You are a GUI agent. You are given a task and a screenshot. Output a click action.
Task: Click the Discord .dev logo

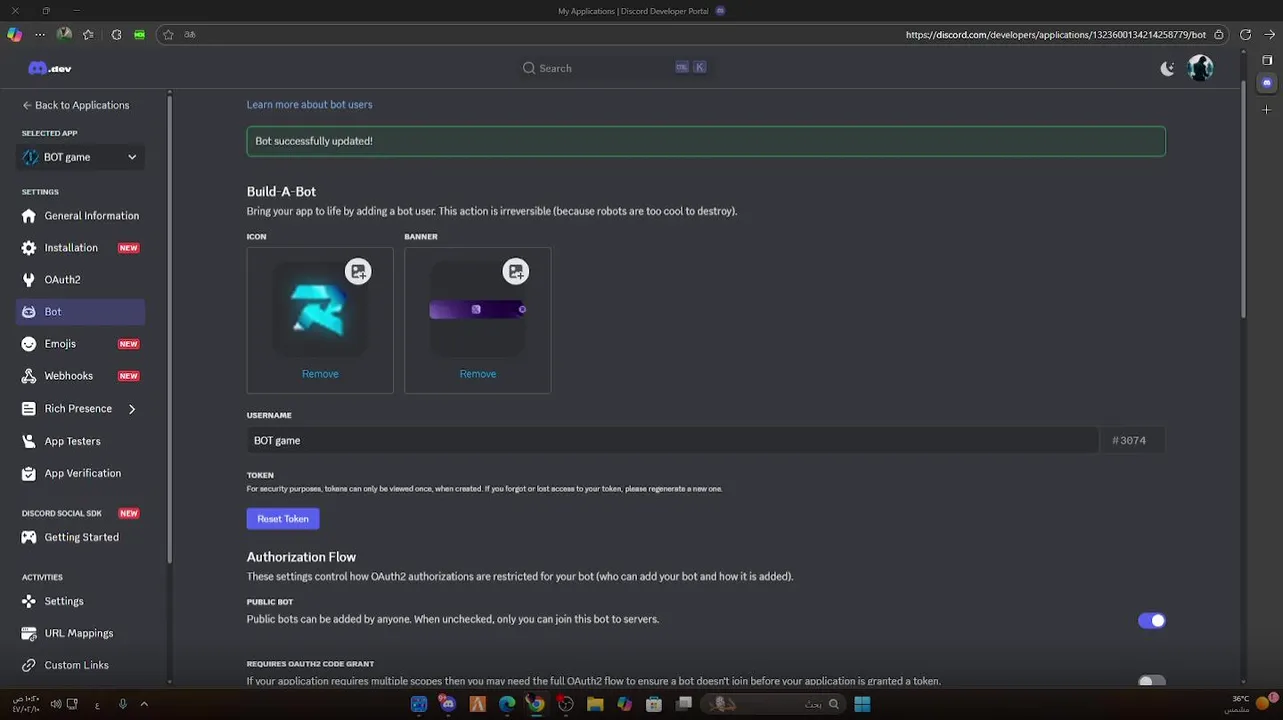50,68
